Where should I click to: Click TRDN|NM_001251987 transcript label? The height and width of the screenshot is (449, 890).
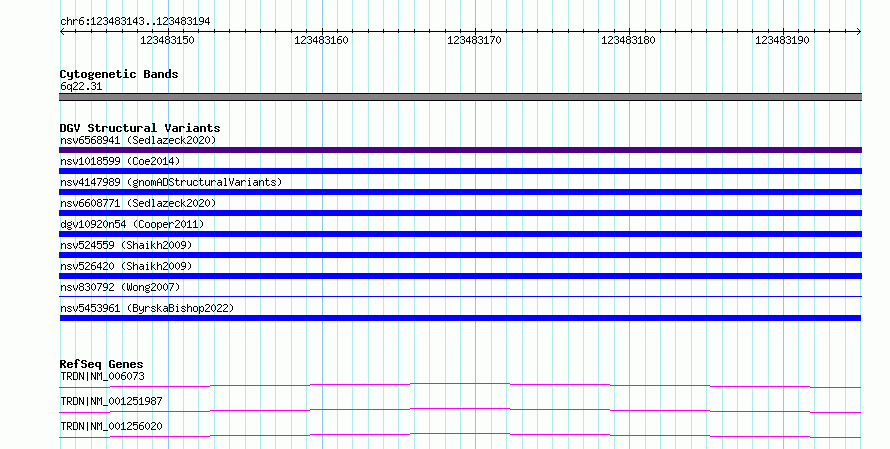coord(111,401)
